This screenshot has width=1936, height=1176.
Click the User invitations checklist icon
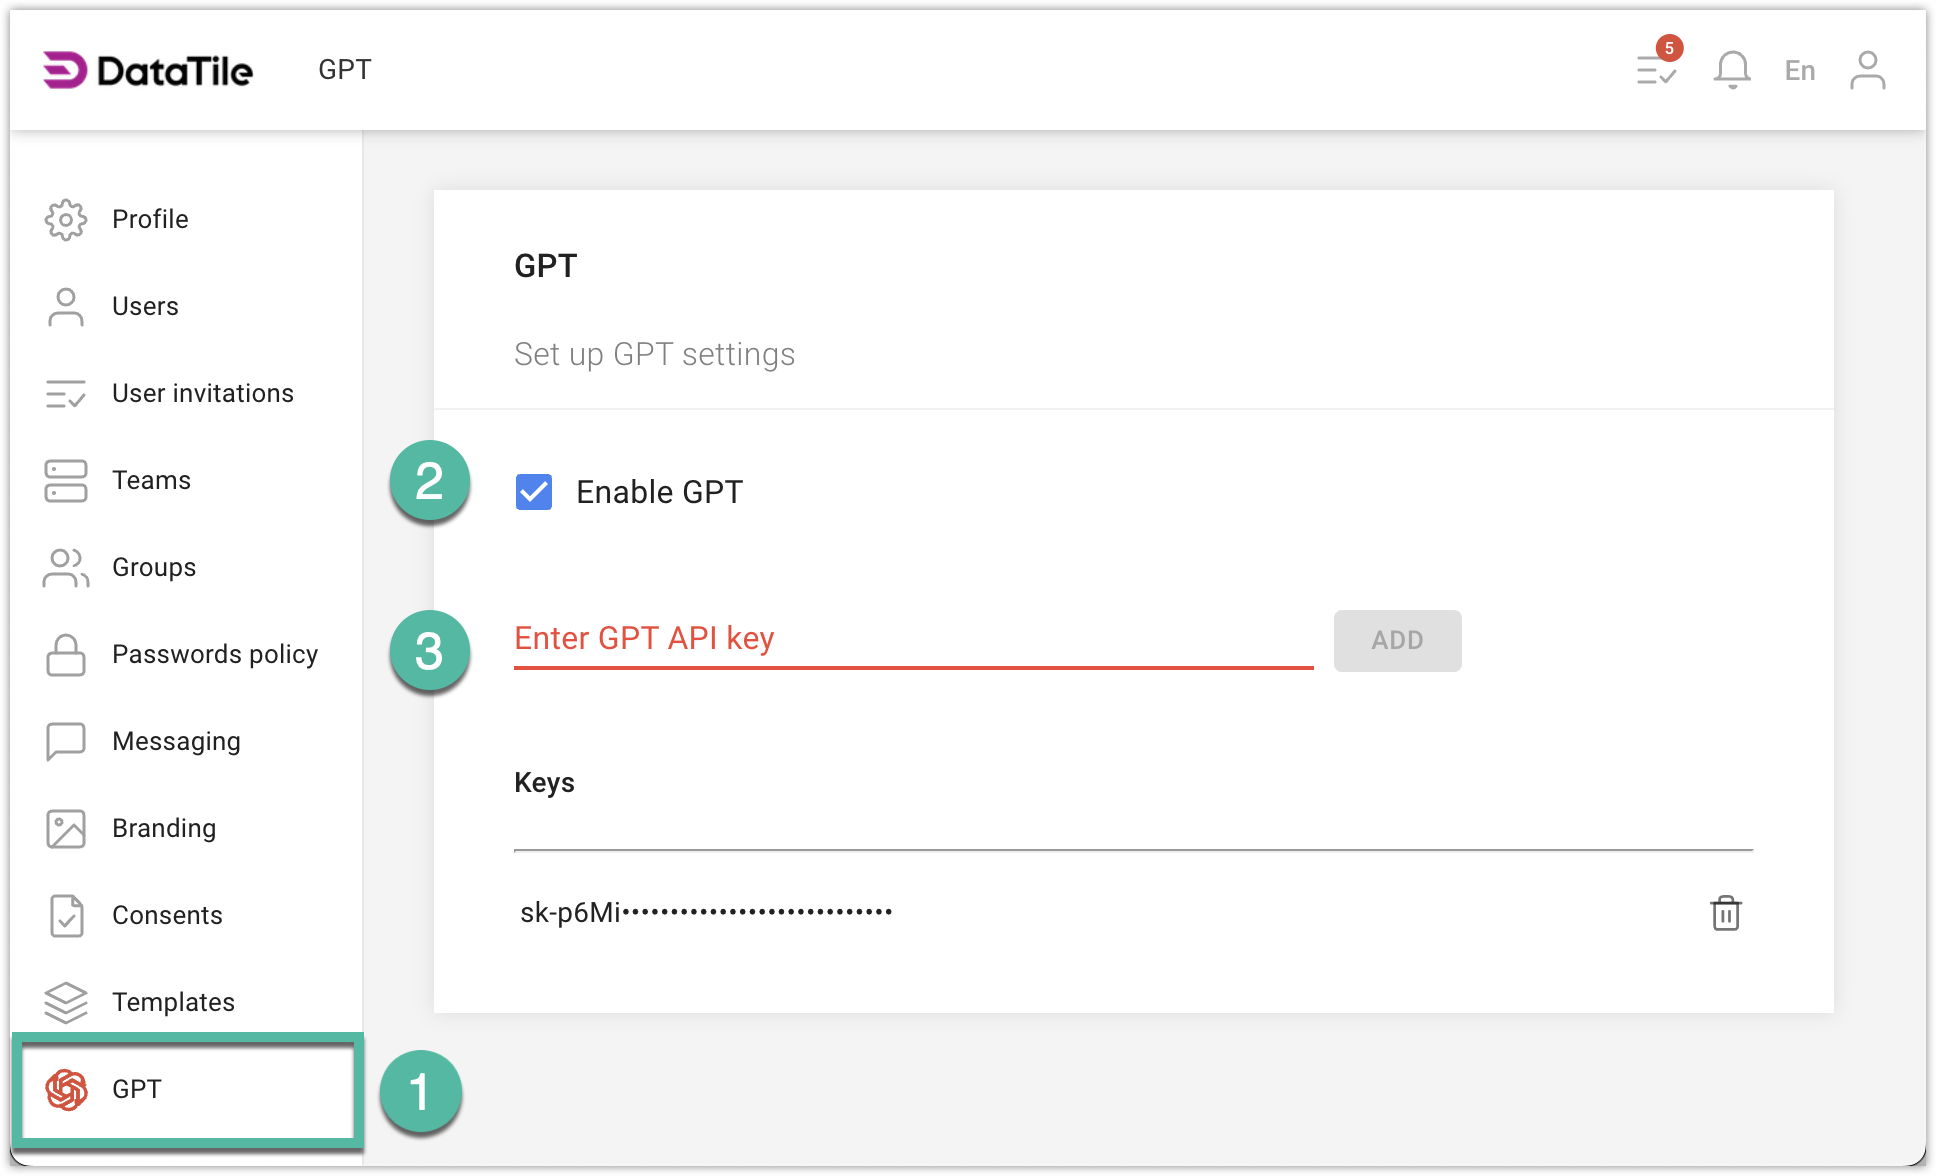[65, 393]
